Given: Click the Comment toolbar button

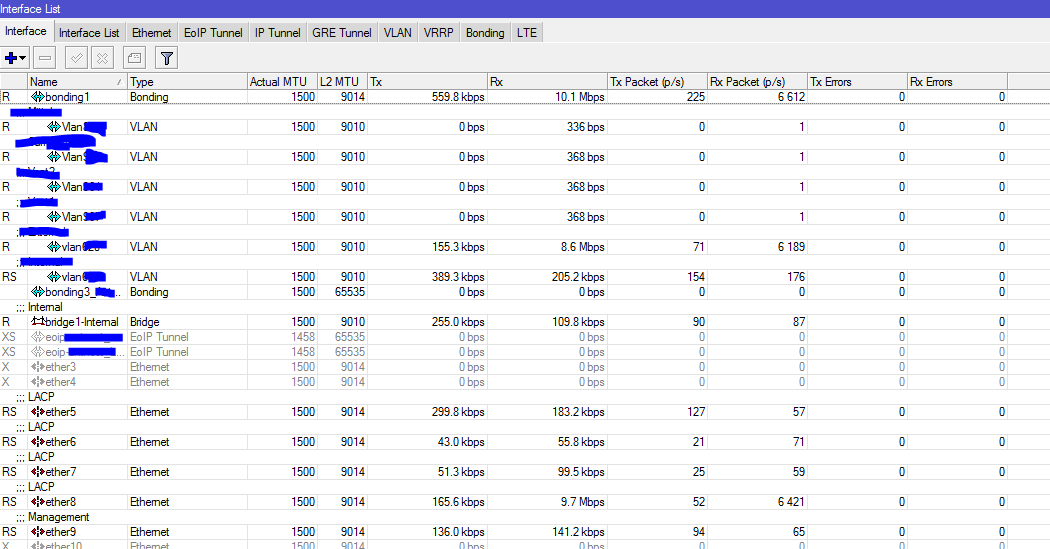Looking at the screenshot, I should 135,58.
